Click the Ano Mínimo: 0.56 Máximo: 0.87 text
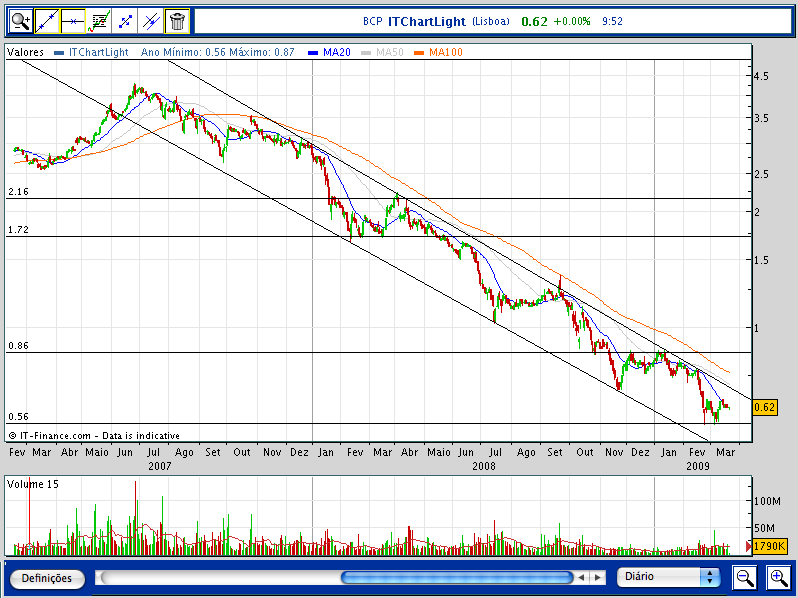Viewport: 798px width, 598px height. 217,52
